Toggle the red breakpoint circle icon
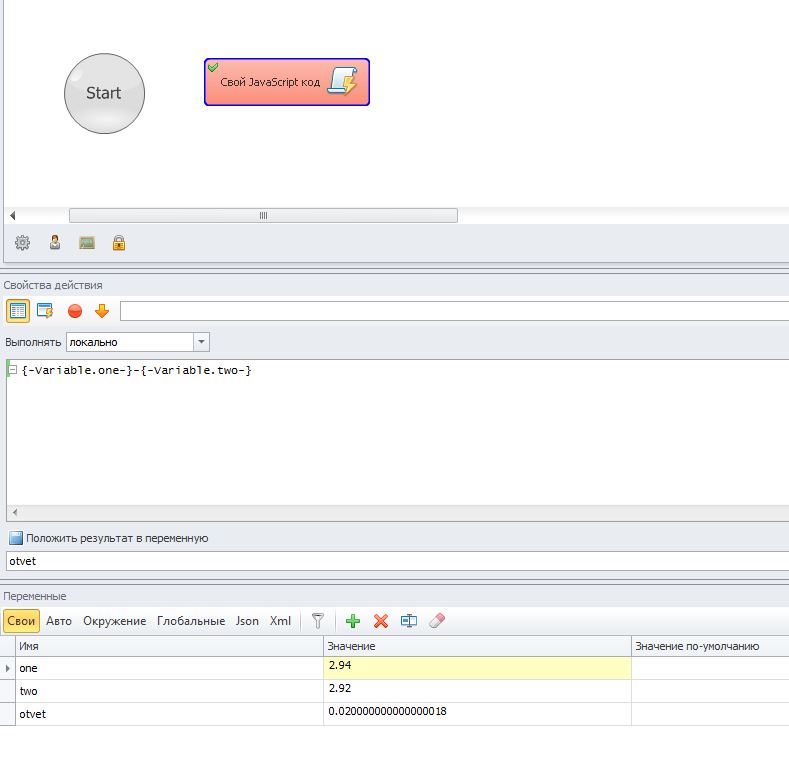The width and height of the screenshot is (789, 768). (75, 311)
